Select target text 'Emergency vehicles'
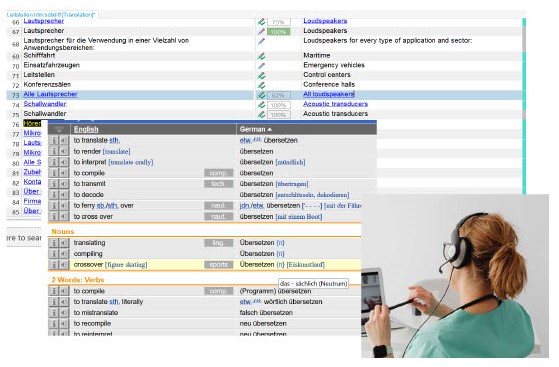 334,65
